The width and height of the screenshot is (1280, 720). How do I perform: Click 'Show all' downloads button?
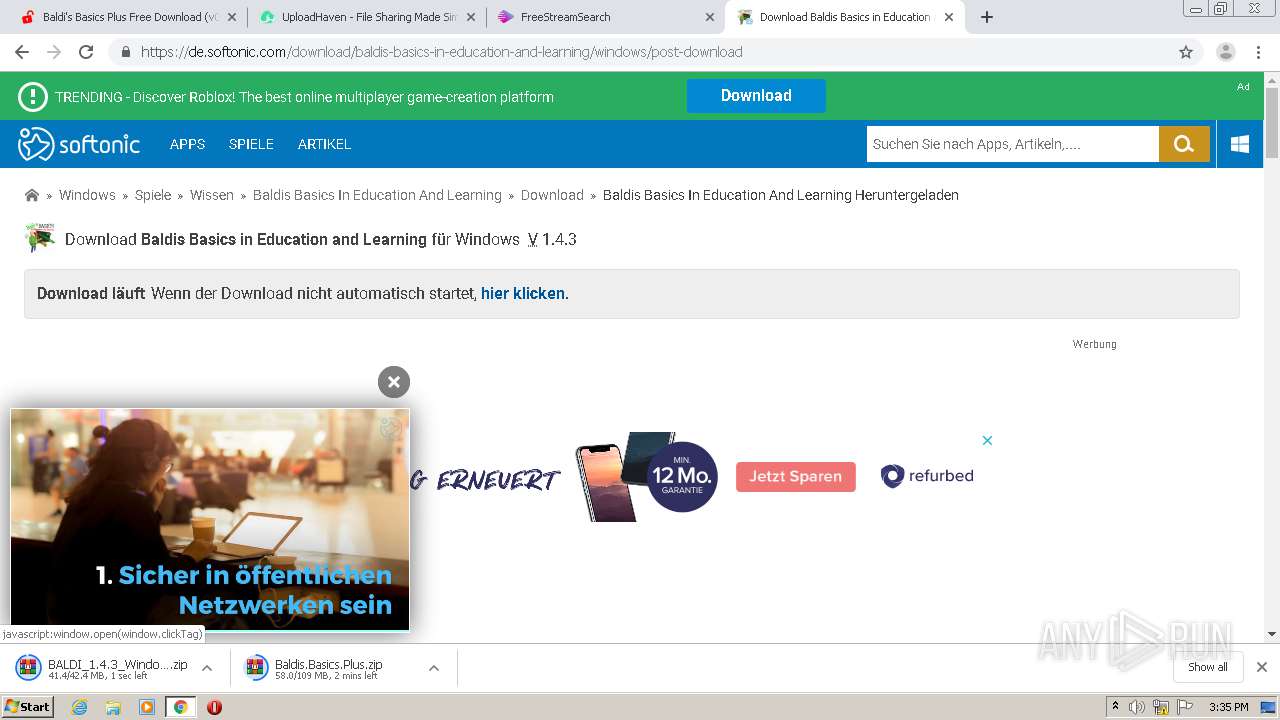click(x=1207, y=667)
